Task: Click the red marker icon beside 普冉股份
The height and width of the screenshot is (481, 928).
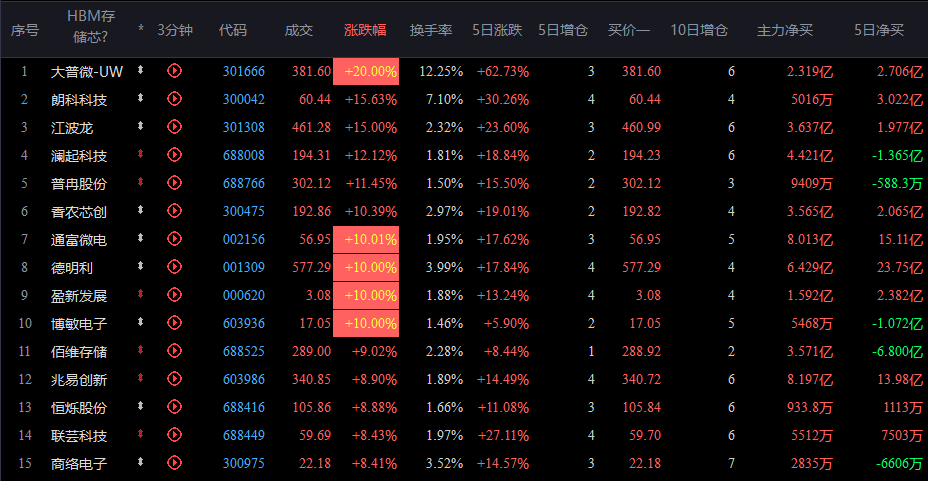Action: [140, 182]
